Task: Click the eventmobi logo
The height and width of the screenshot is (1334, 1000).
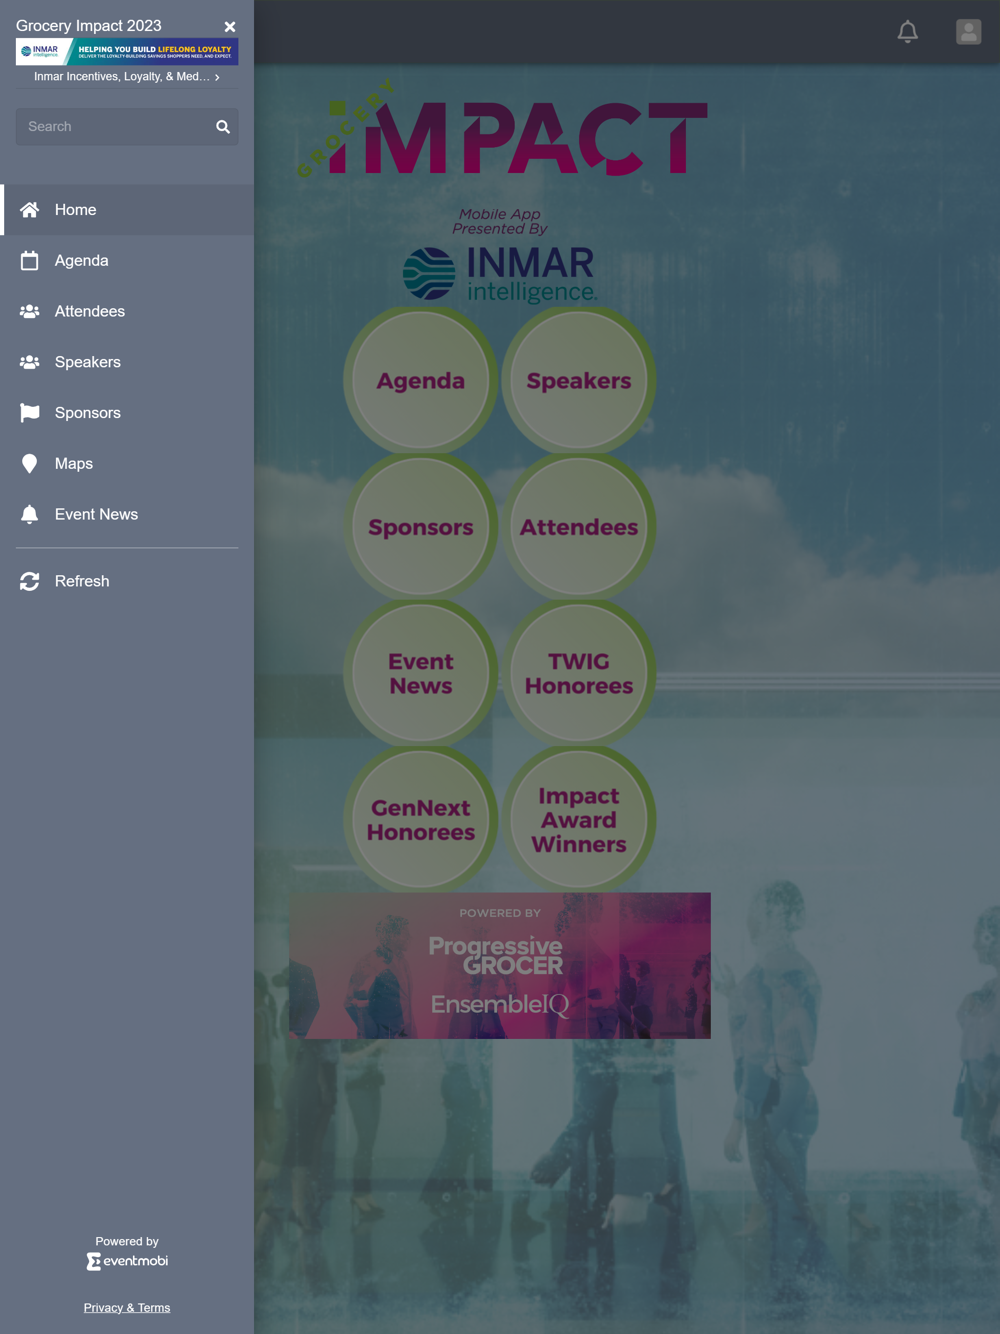Action: click(127, 1262)
